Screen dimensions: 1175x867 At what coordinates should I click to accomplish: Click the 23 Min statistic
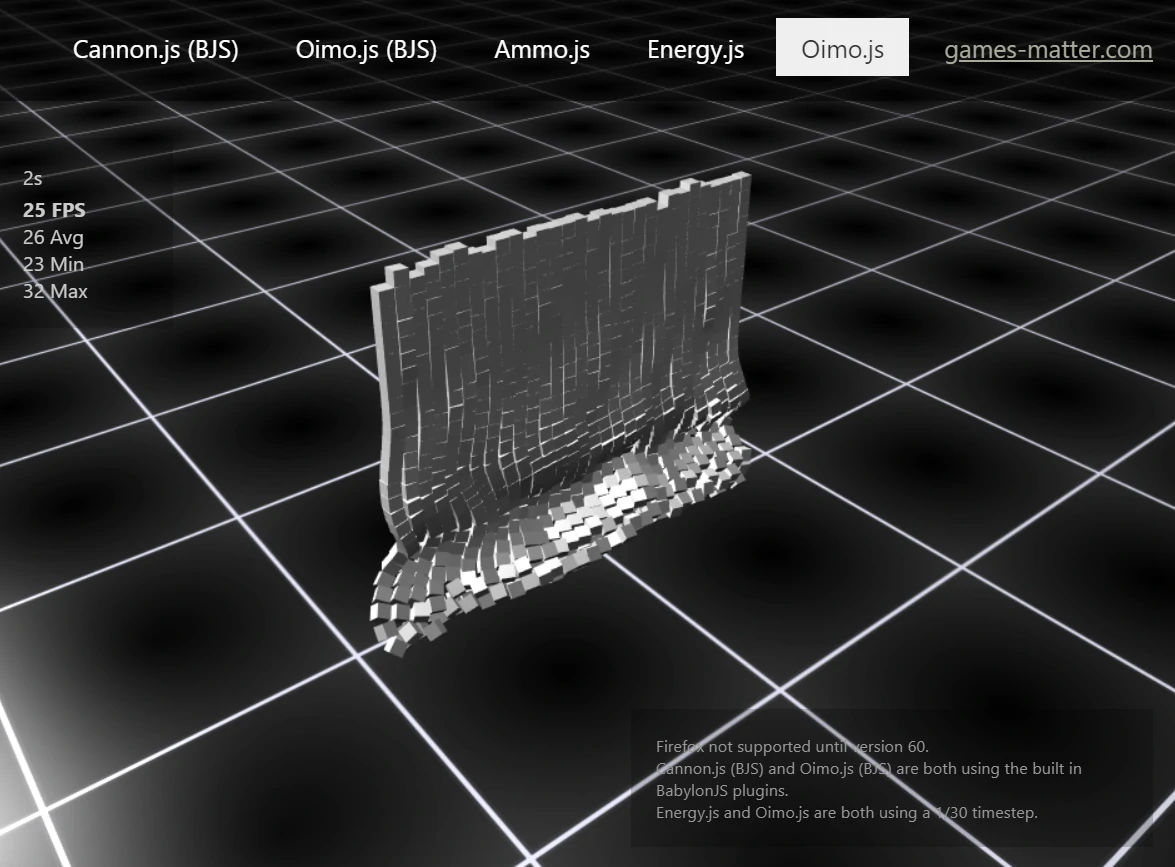pos(53,264)
